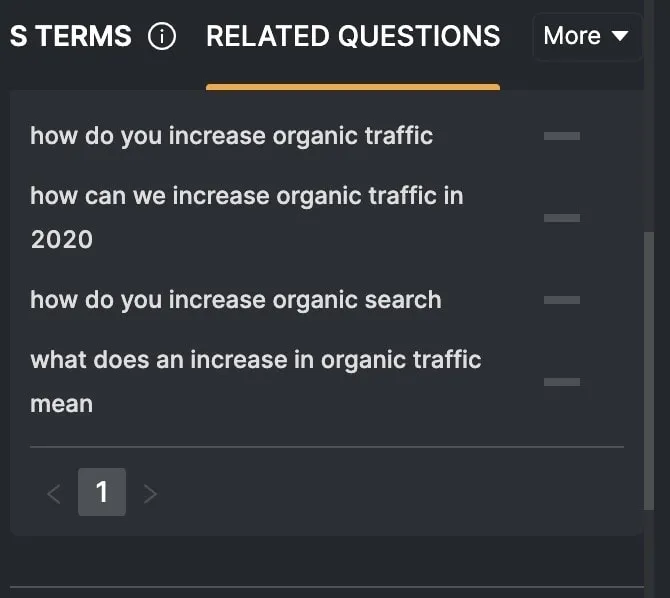Select page 1 in the pagination
The image size is (670, 598).
tap(102, 492)
